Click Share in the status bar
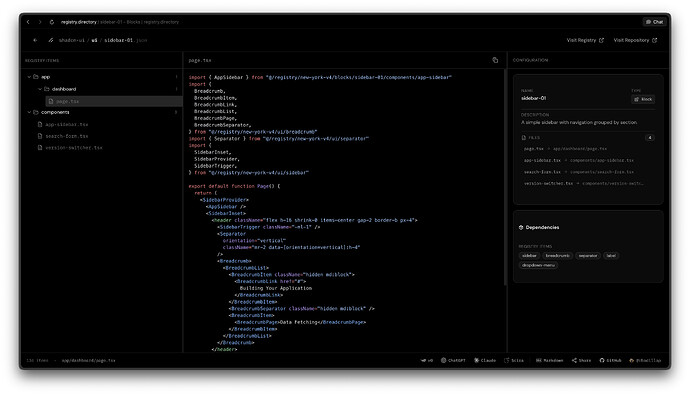 pyautogui.click(x=581, y=361)
